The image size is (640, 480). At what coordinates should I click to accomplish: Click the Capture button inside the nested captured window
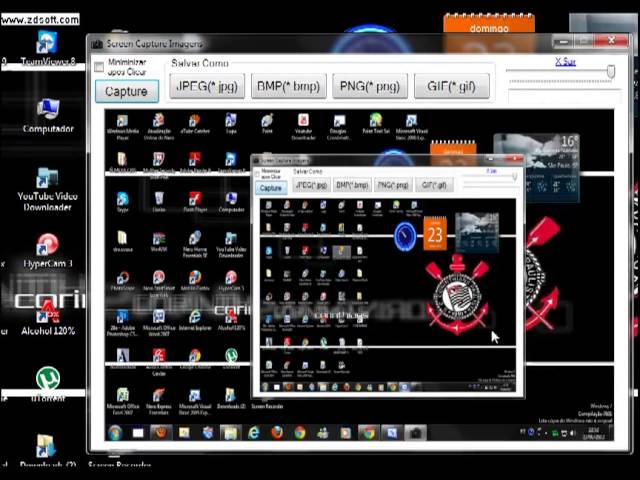pyautogui.click(x=271, y=188)
